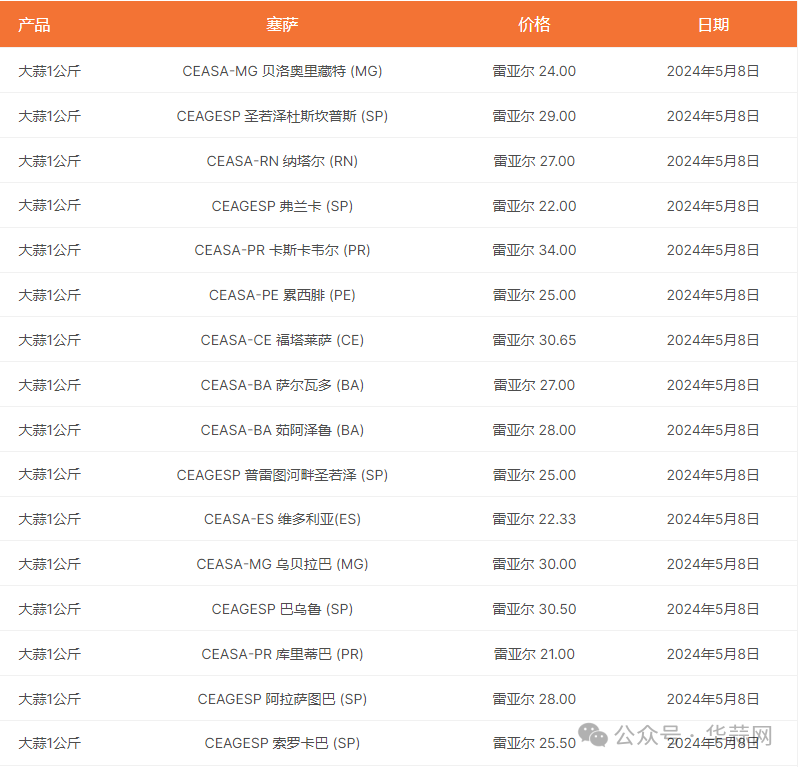The width and height of the screenshot is (798, 767).
Task: Select CEASA-ES 维多利亚(ES) cell
Action: 282,519
